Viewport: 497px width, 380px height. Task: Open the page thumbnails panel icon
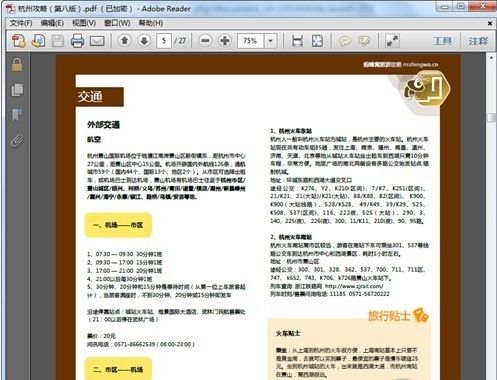17,90
